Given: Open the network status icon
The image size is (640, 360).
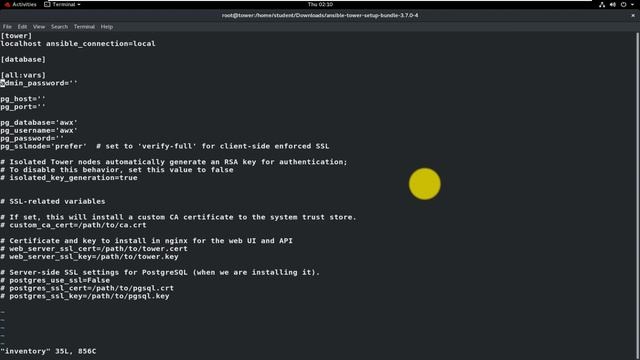Looking at the screenshot, I should click(x=602, y=4).
